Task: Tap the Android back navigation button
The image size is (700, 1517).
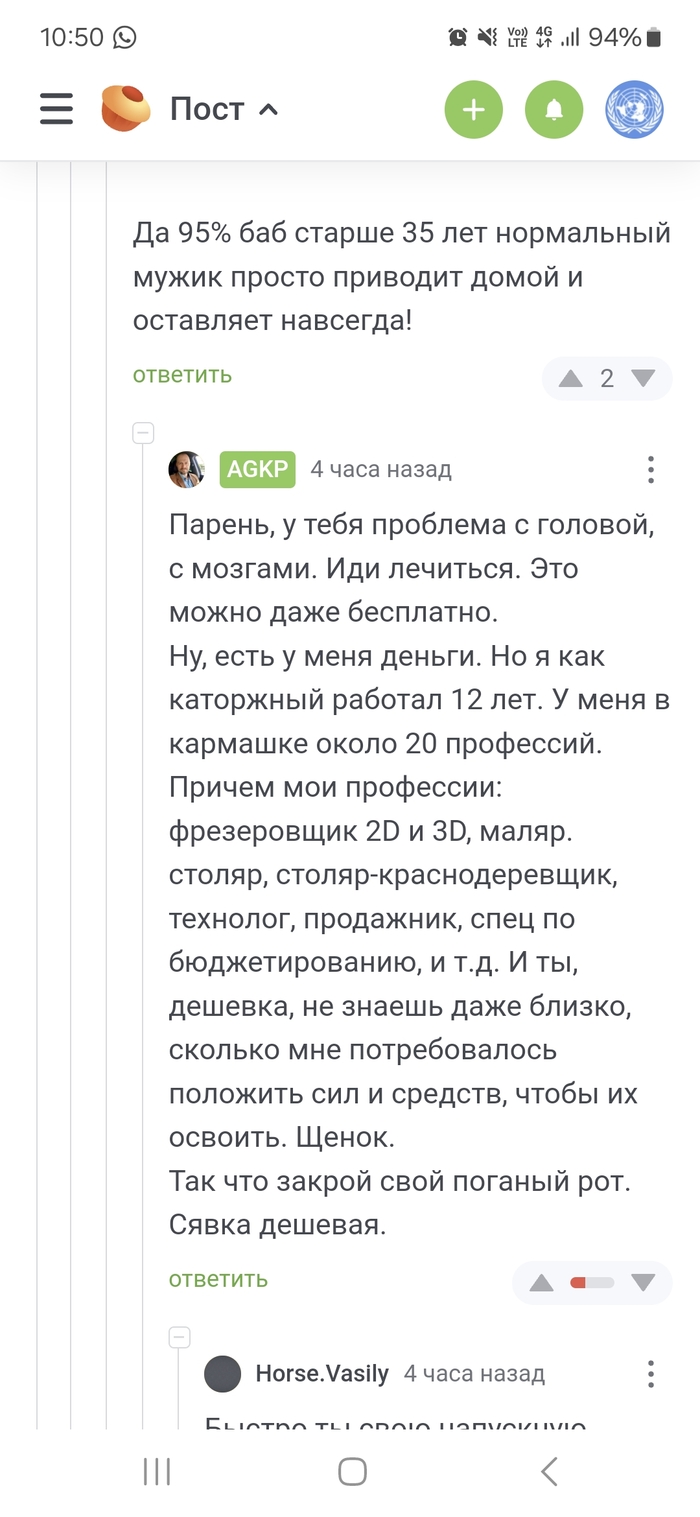Action: tap(548, 1471)
